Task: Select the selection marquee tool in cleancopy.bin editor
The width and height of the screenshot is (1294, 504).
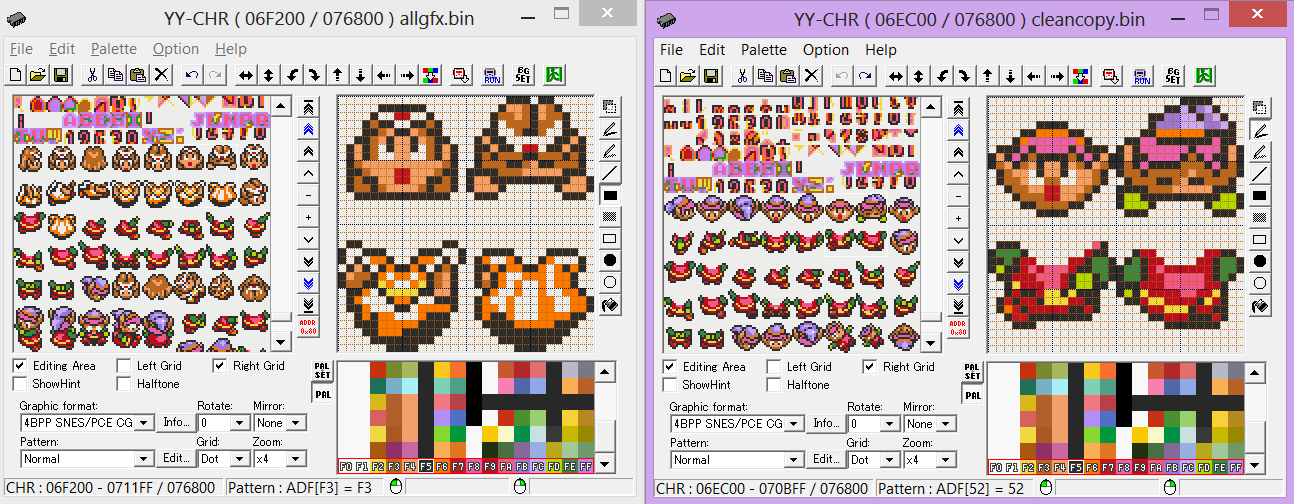Action: tap(1260, 108)
